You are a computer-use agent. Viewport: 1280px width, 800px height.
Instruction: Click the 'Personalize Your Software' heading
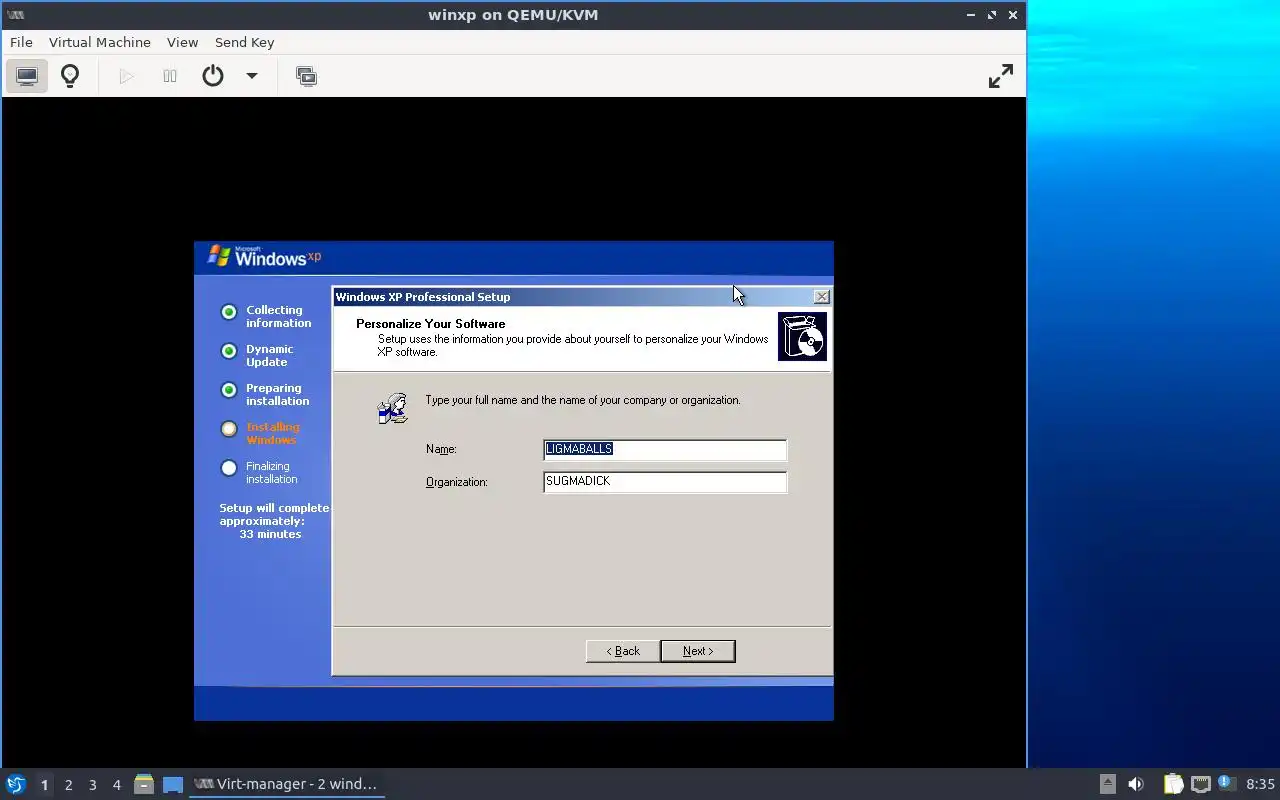coord(431,324)
